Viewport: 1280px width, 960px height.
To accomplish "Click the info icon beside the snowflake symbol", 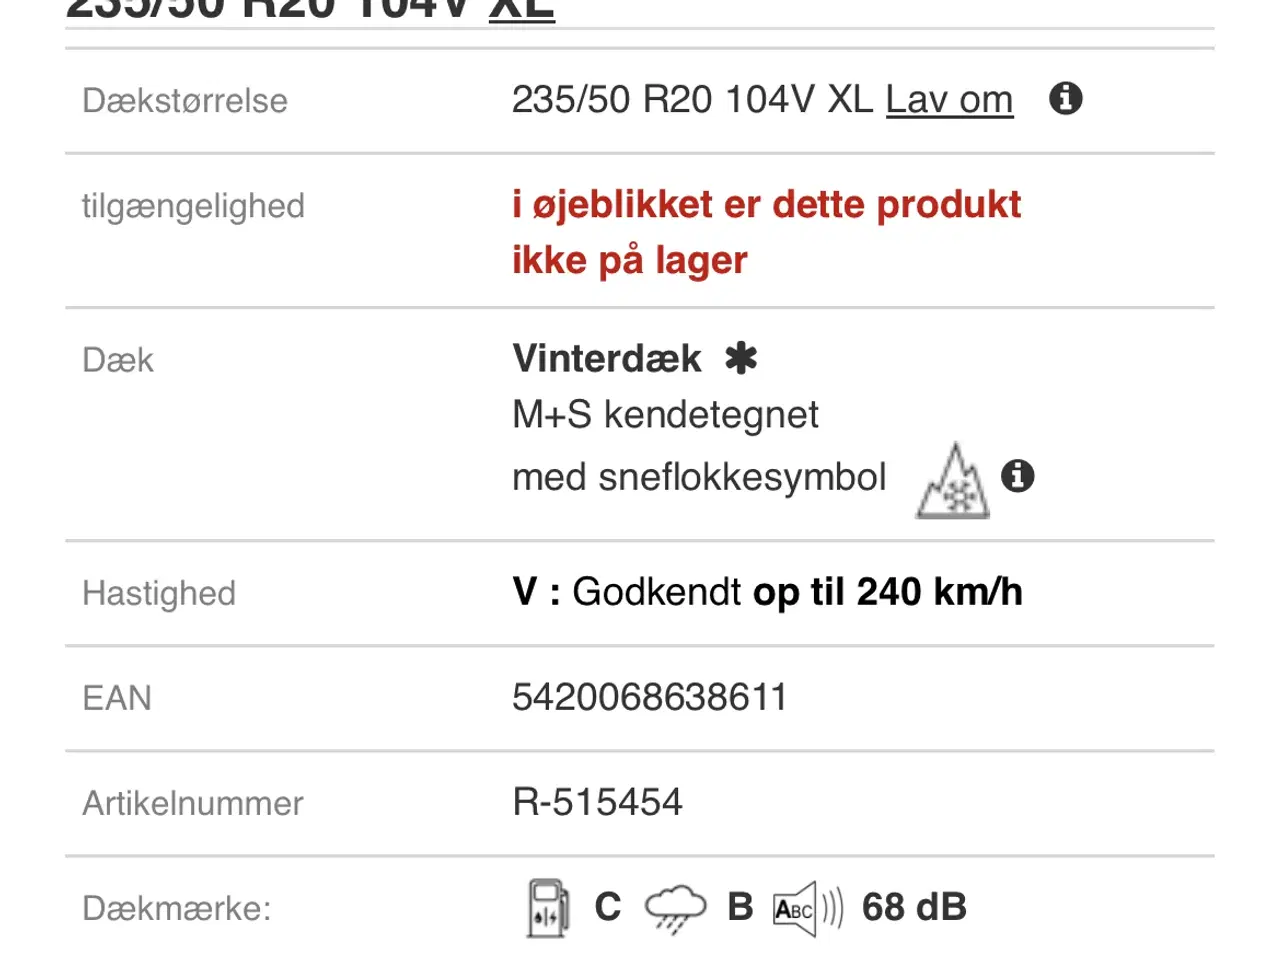I will click(1019, 478).
